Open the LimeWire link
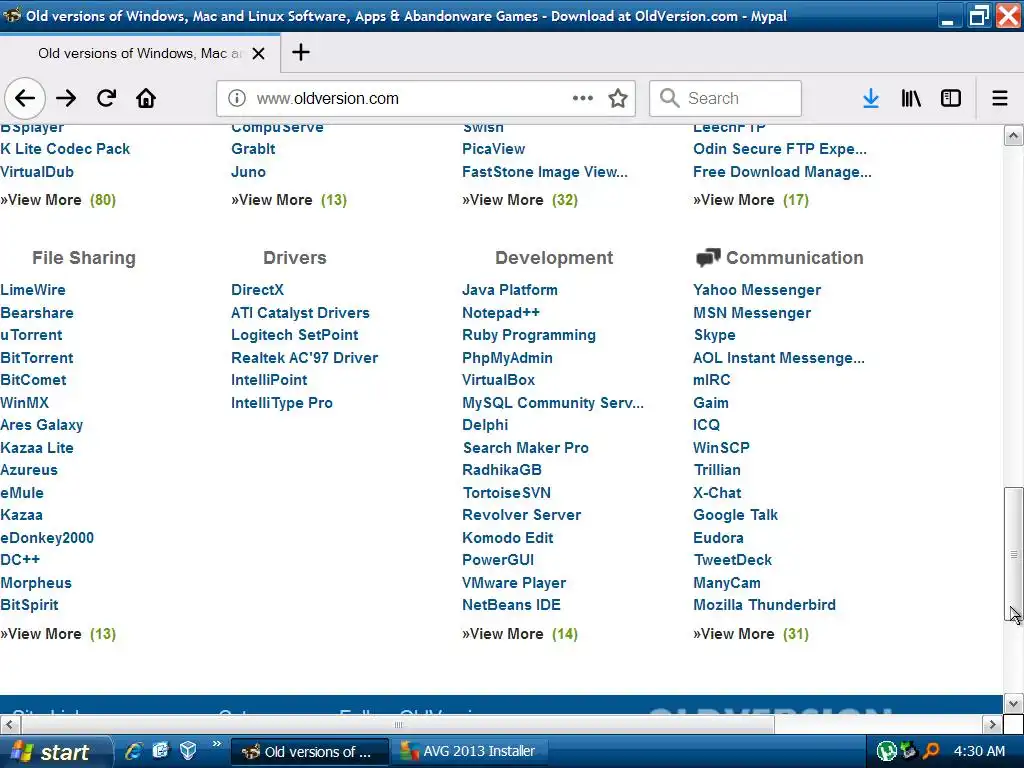The image size is (1024, 768). click(x=33, y=290)
